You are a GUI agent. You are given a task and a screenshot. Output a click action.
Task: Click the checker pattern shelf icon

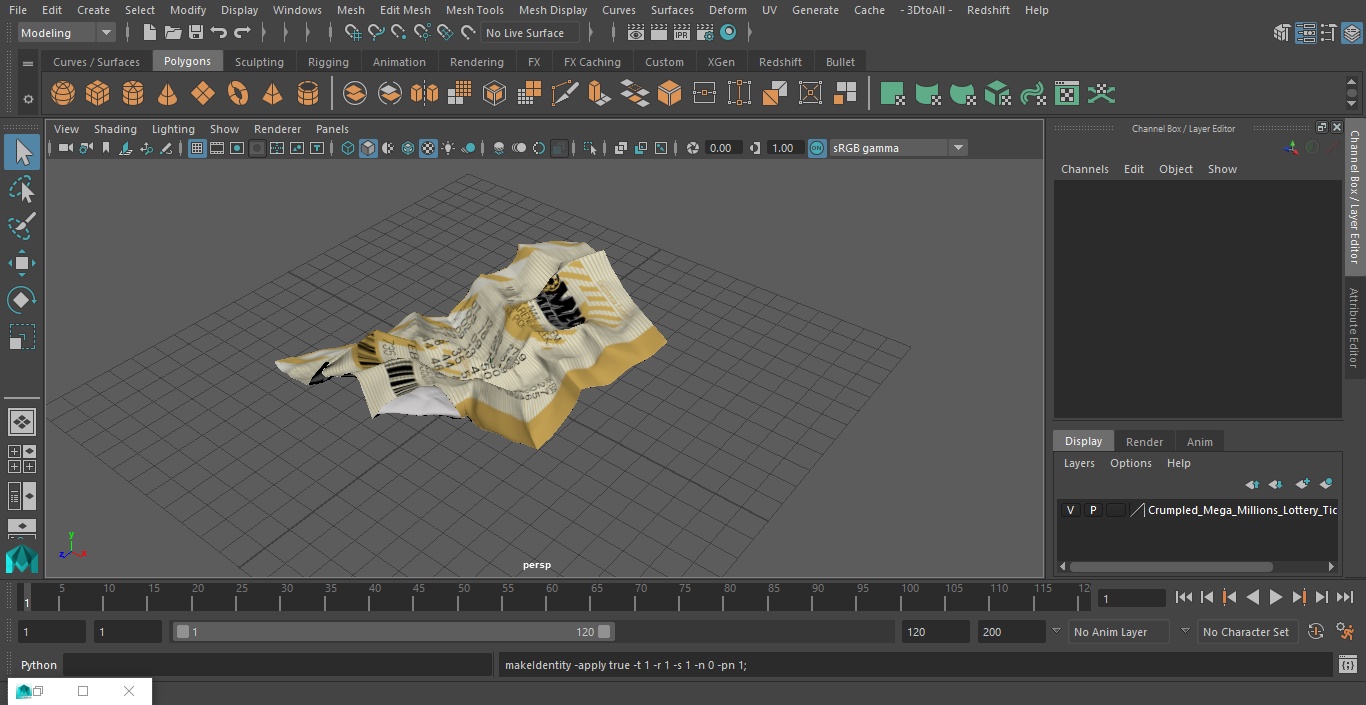pyautogui.click(x=1067, y=94)
